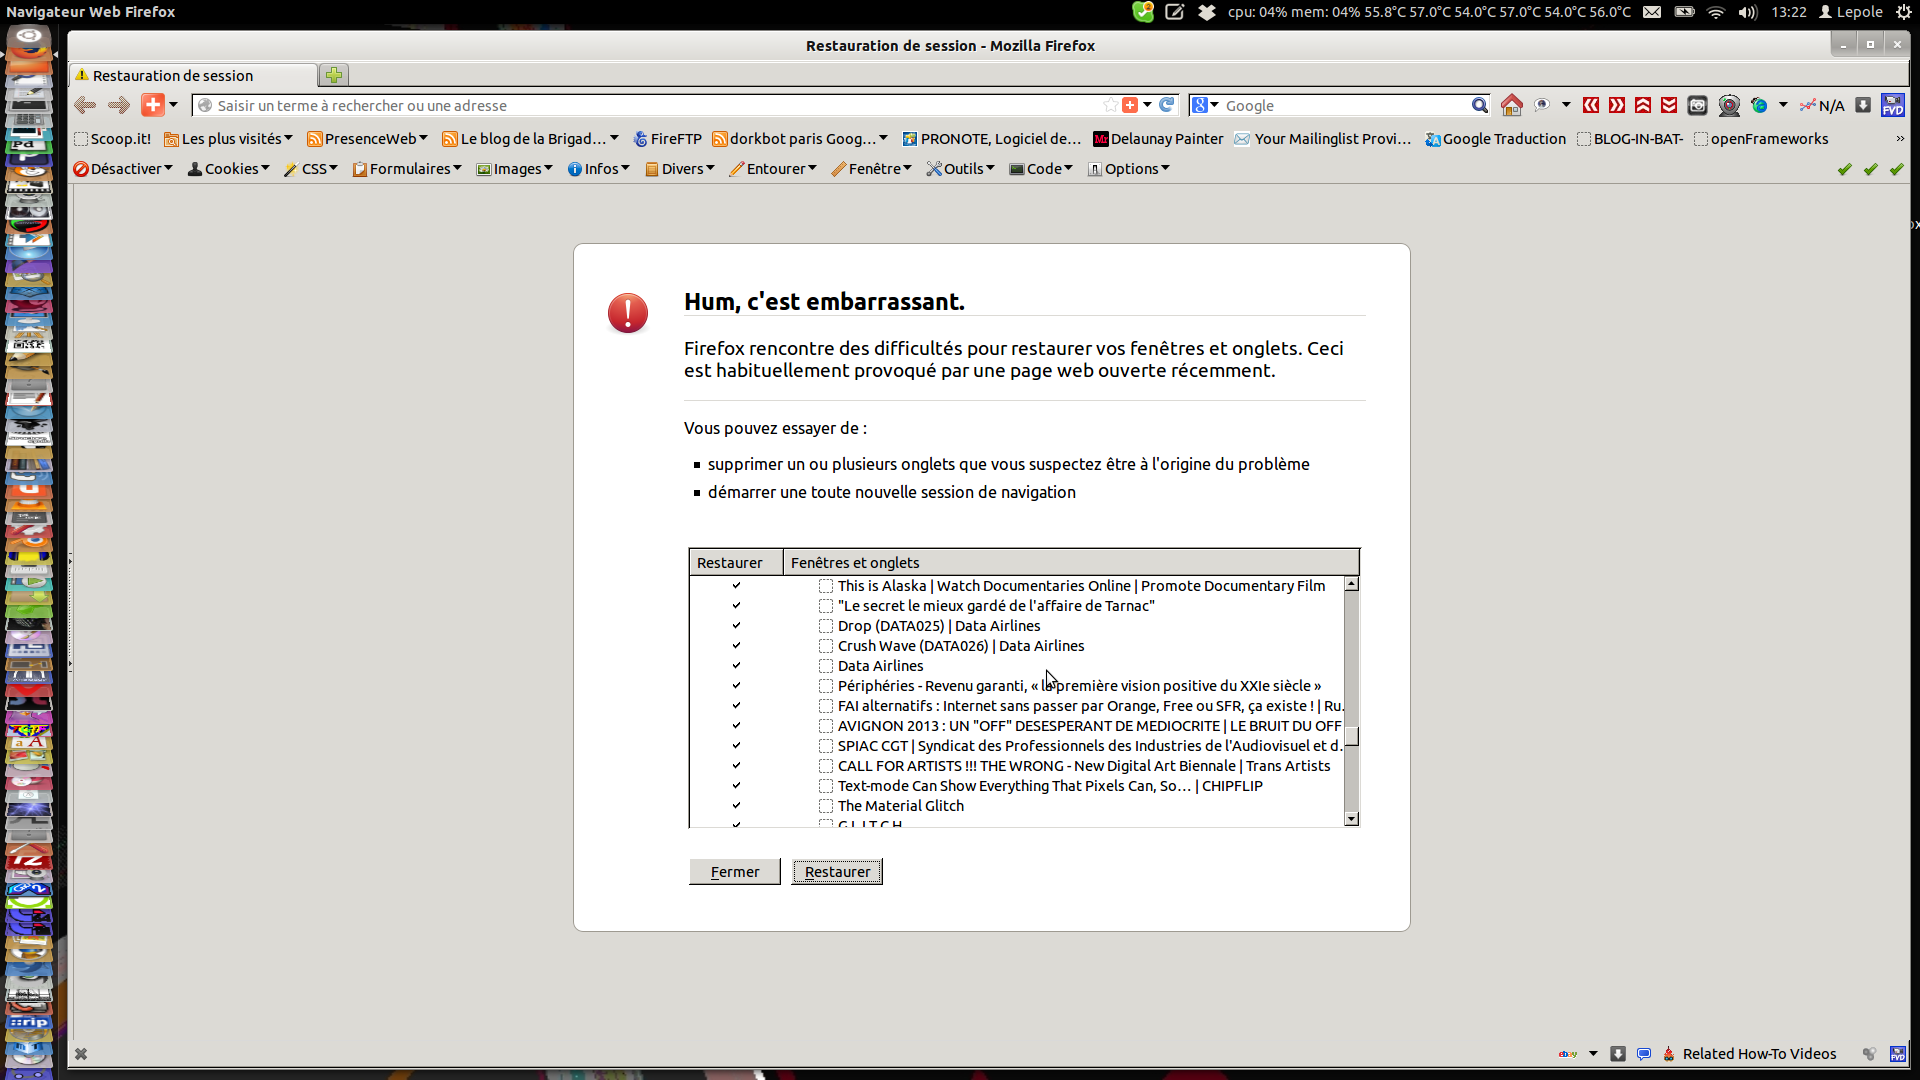Reload page with the refresh arrow
Viewport: 1920px width, 1080px height.
point(1166,105)
